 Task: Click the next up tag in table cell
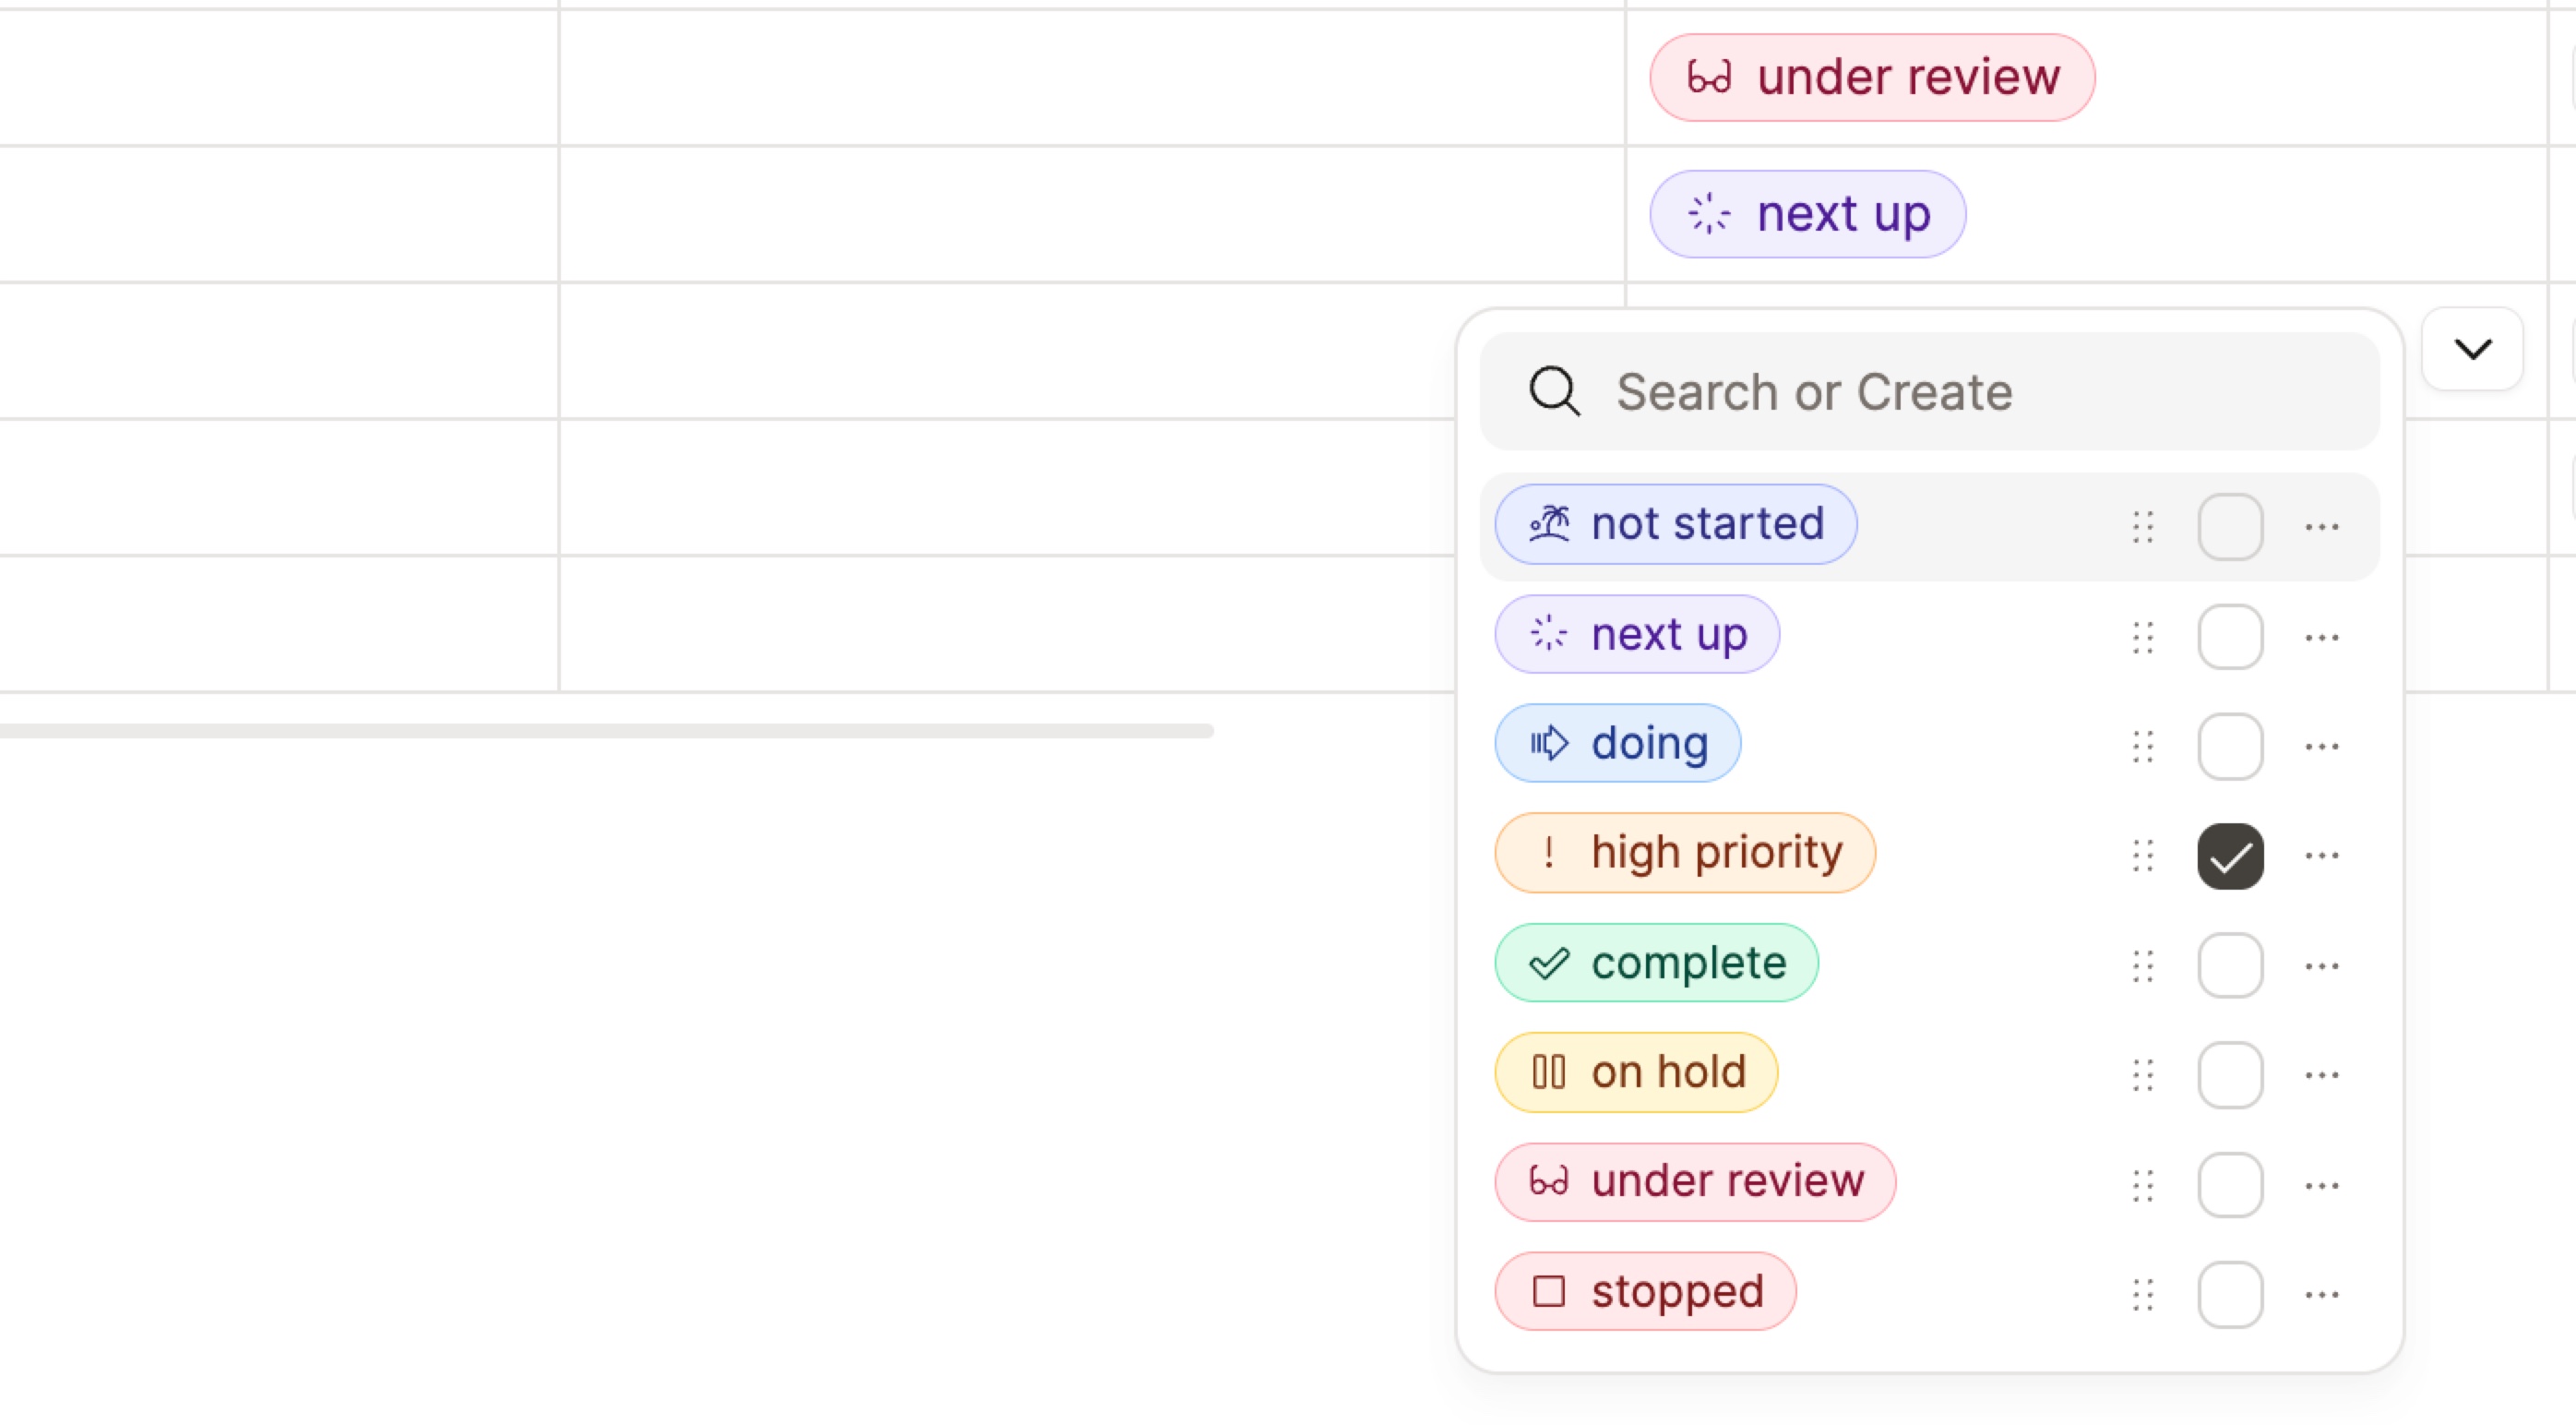[x=1807, y=214]
